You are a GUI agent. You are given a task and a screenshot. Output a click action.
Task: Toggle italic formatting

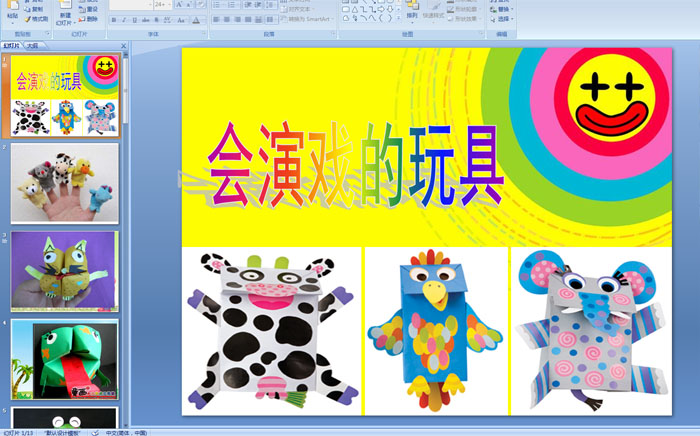[x=124, y=20]
